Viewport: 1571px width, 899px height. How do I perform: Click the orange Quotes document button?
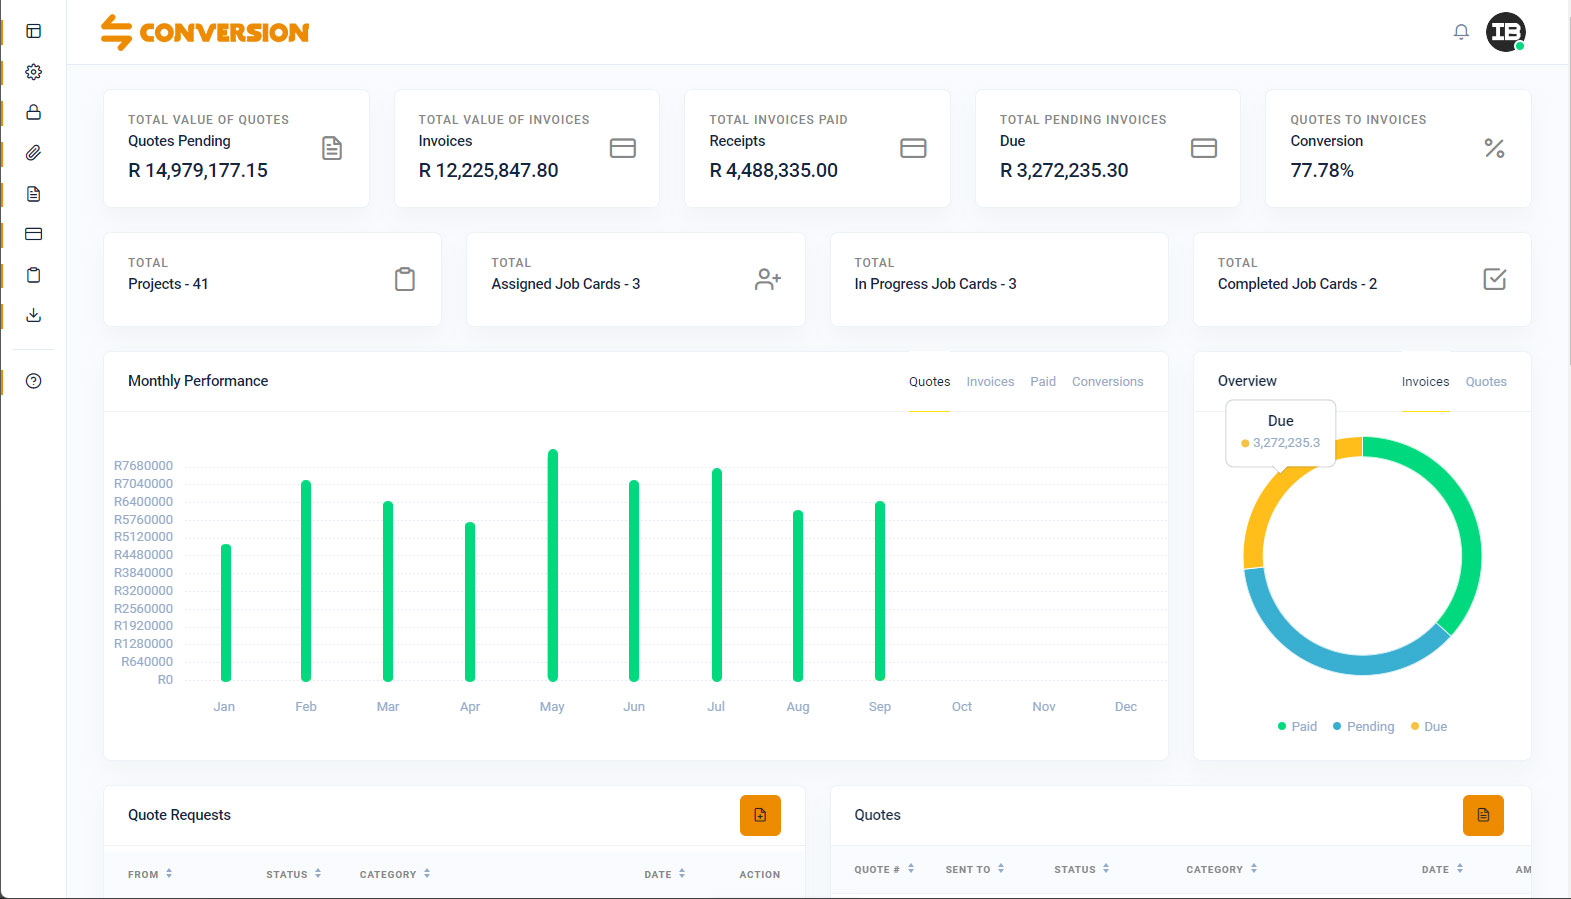click(1483, 815)
